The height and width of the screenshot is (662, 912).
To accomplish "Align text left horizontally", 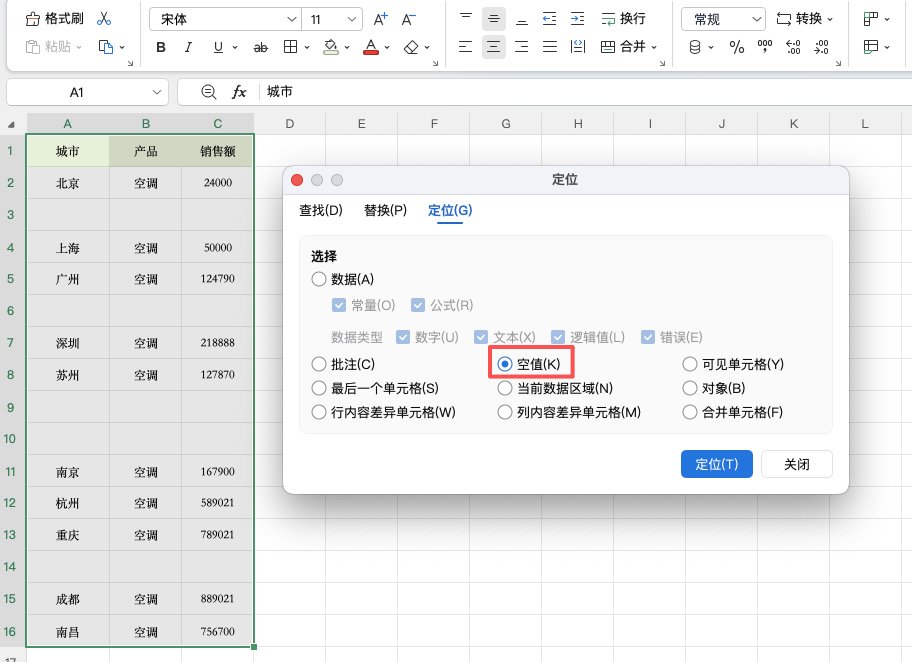I will 465,47.
